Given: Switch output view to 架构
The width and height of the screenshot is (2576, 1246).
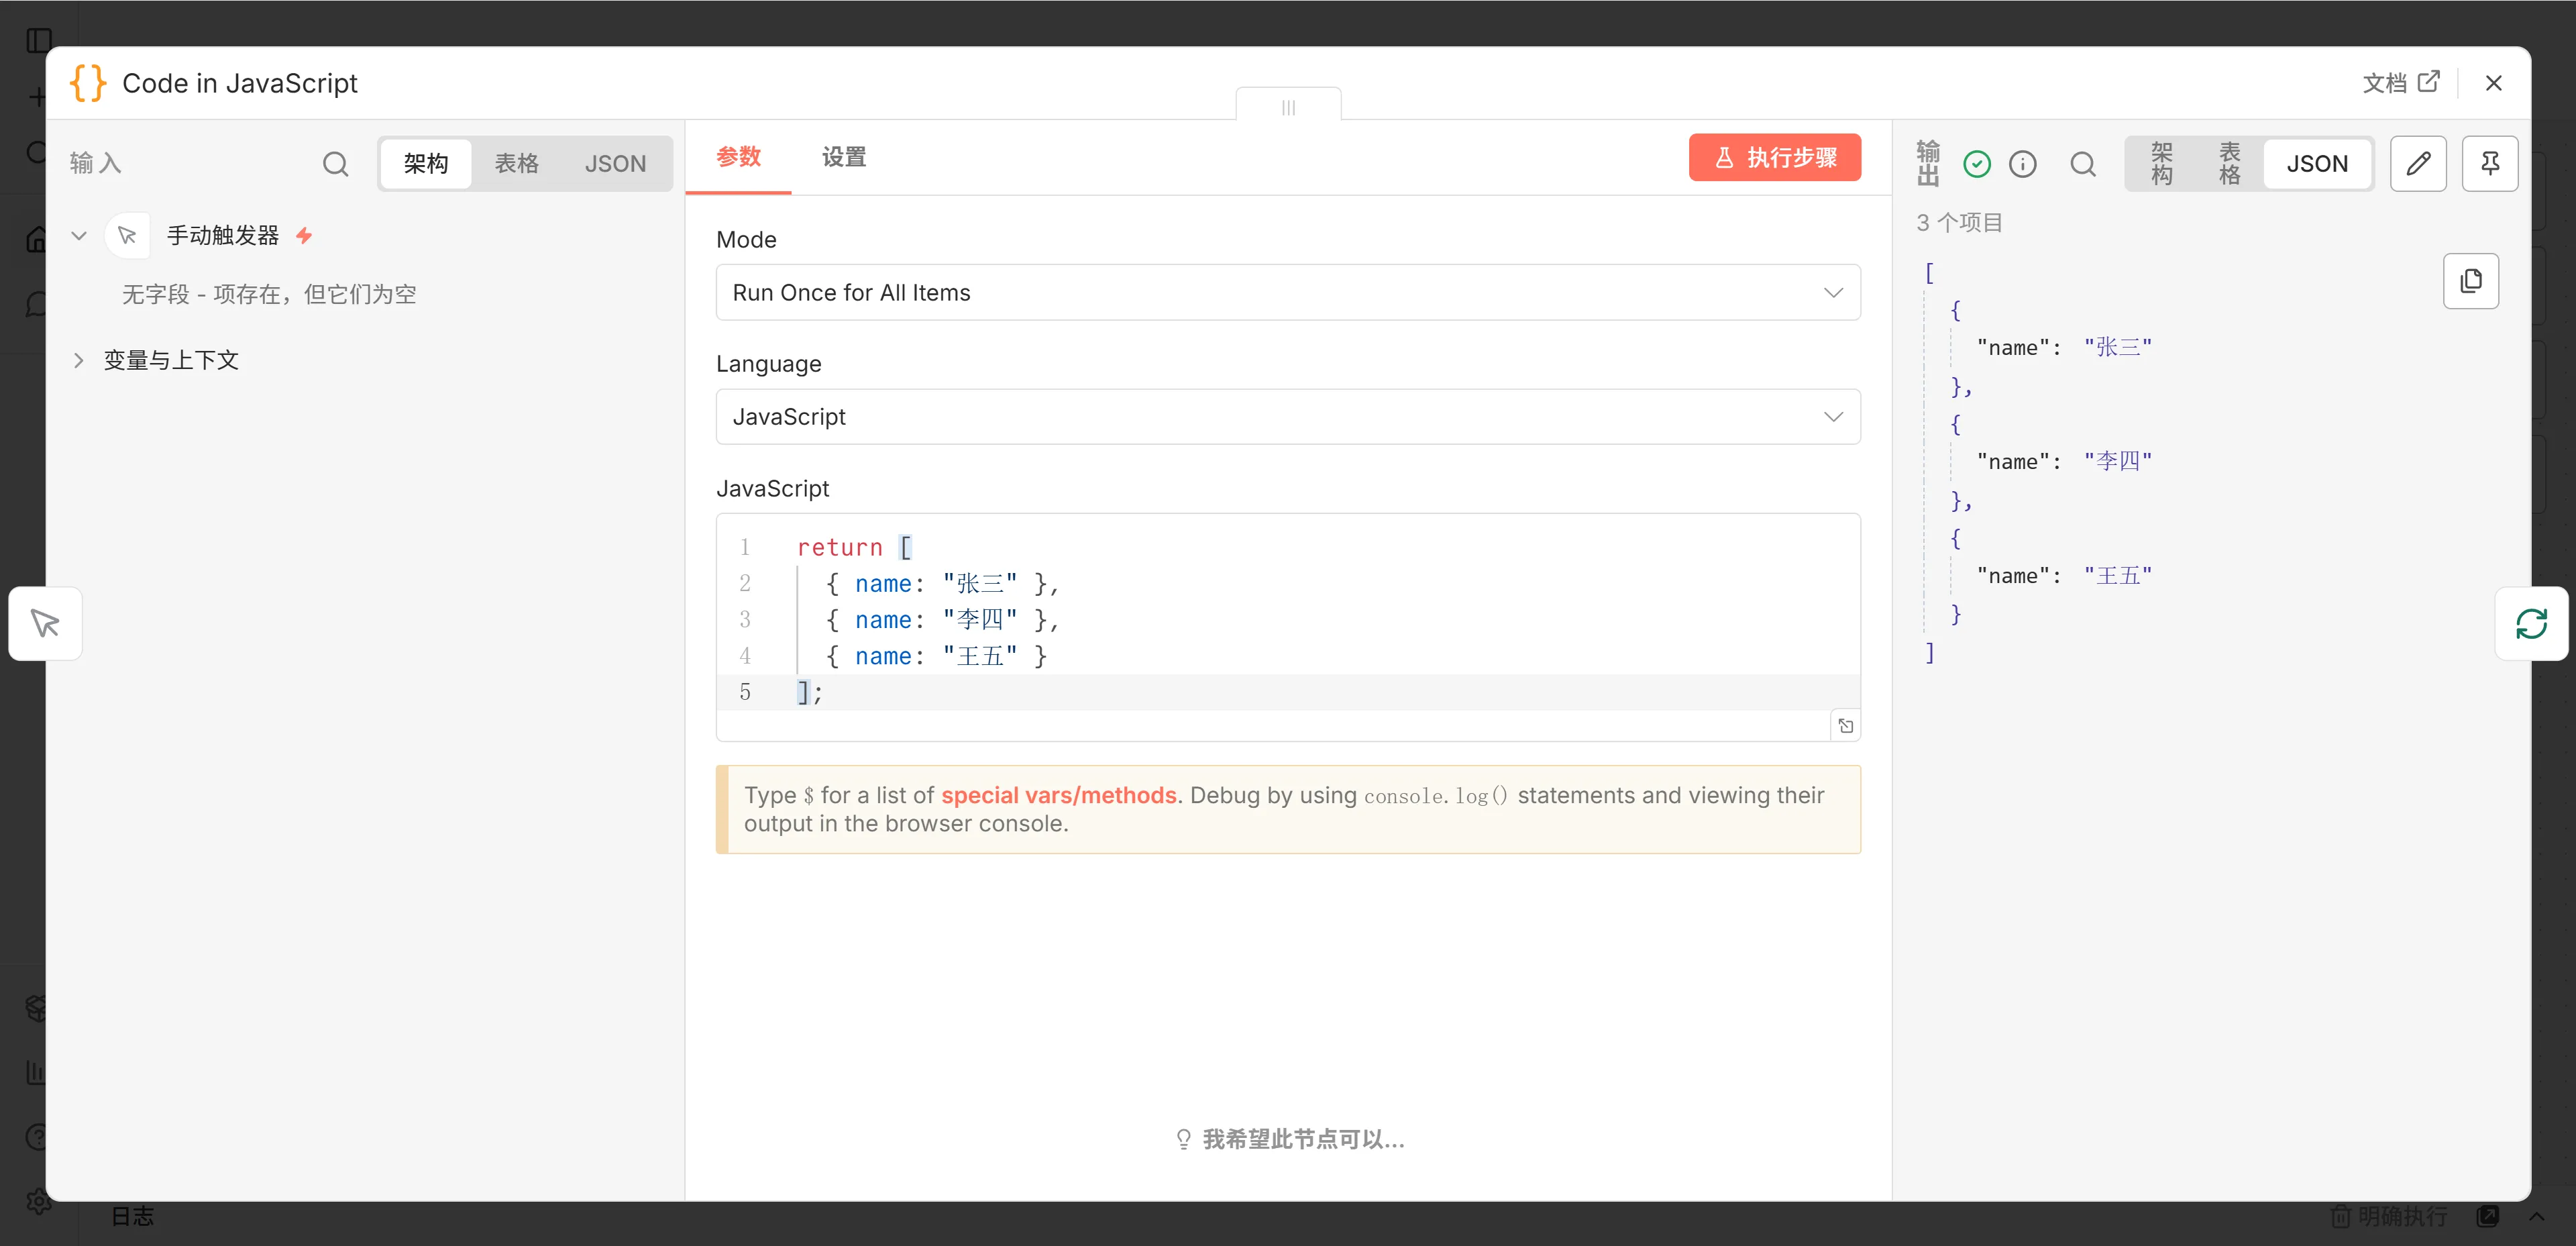Looking at the screenshot, I should (2161, 164).
